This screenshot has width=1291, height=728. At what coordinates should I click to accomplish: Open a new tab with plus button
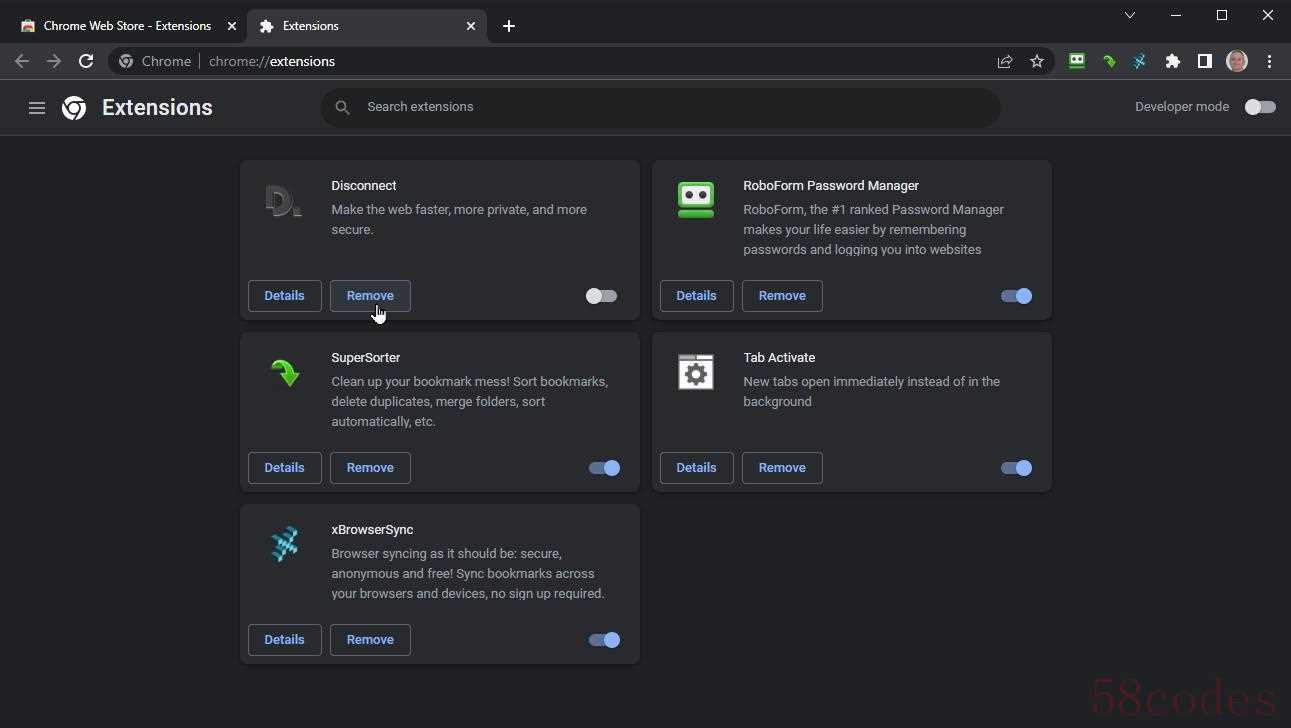click(x=509, y=26)
